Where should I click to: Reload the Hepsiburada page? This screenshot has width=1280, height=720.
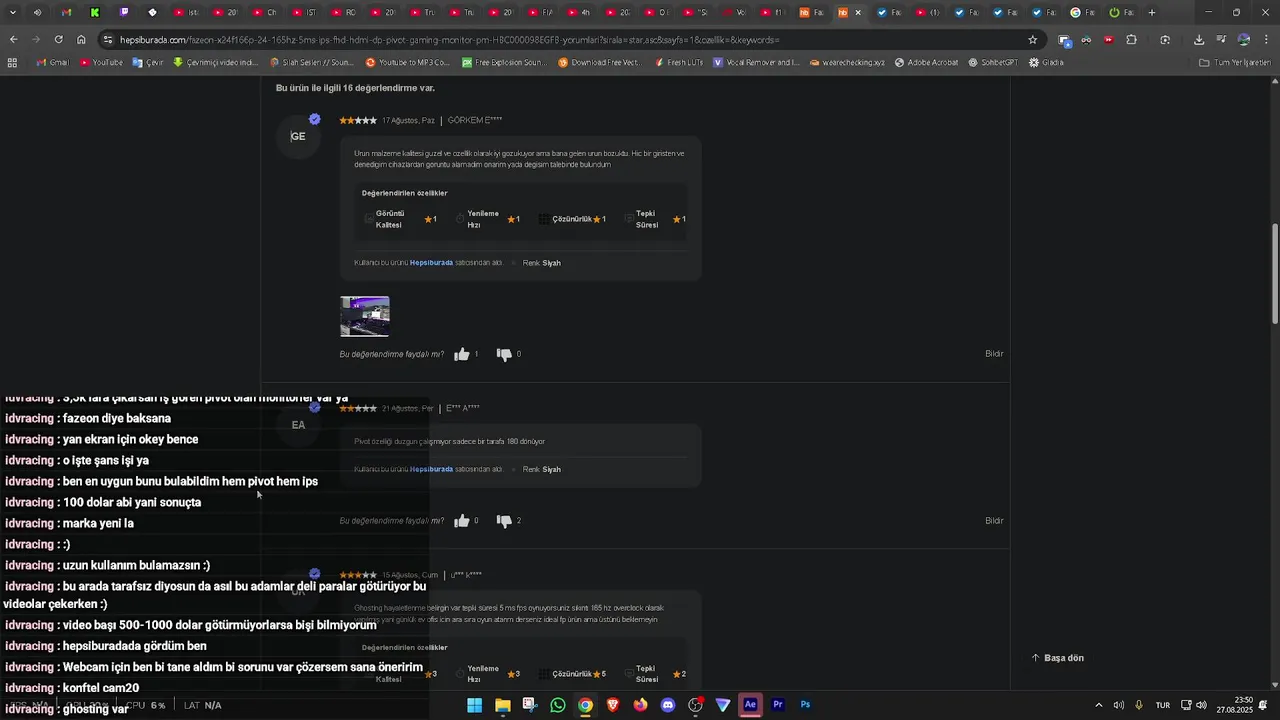coord(59,40)
